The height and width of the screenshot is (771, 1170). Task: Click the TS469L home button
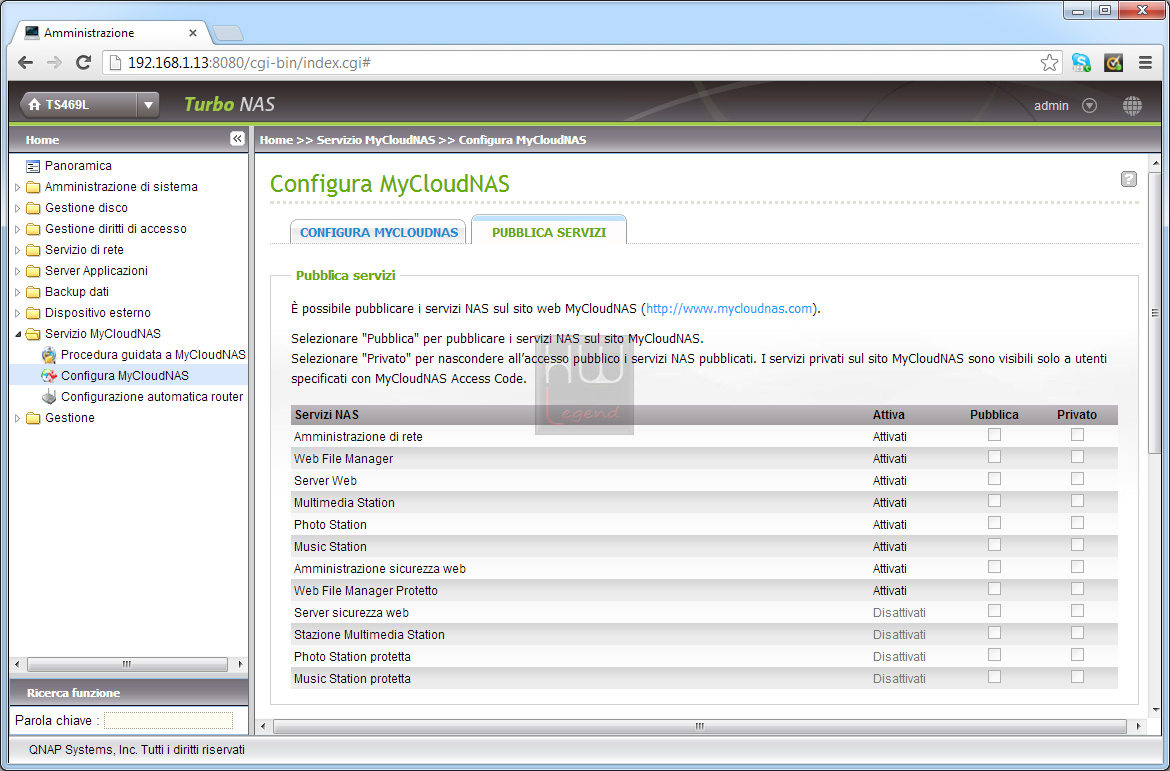78,105
